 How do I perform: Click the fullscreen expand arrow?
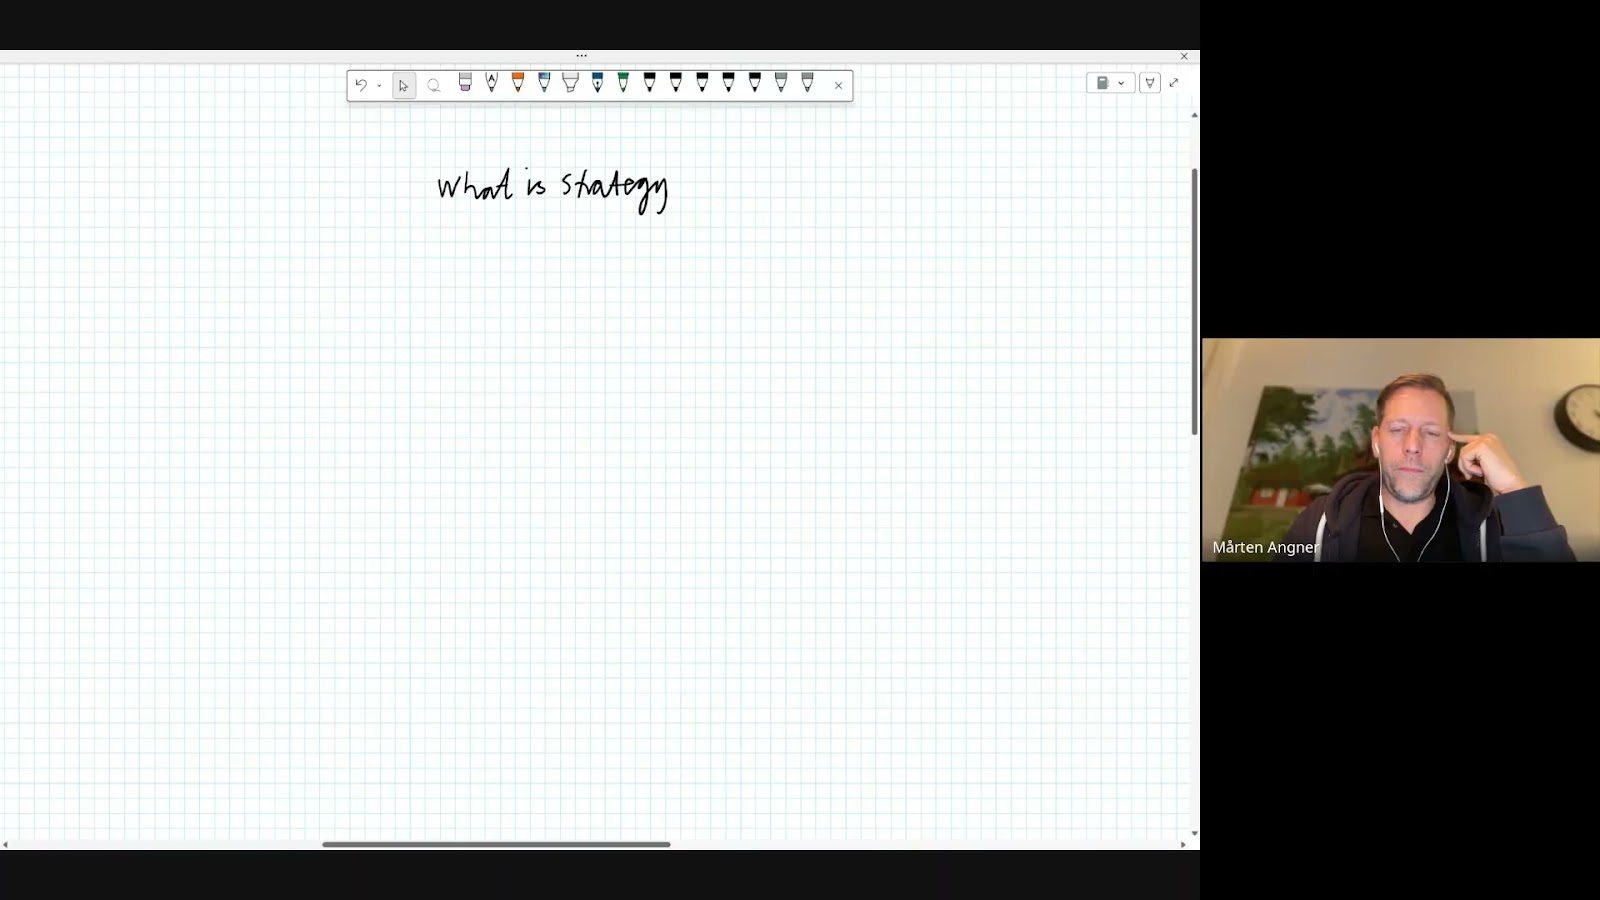pos(1173,82)
